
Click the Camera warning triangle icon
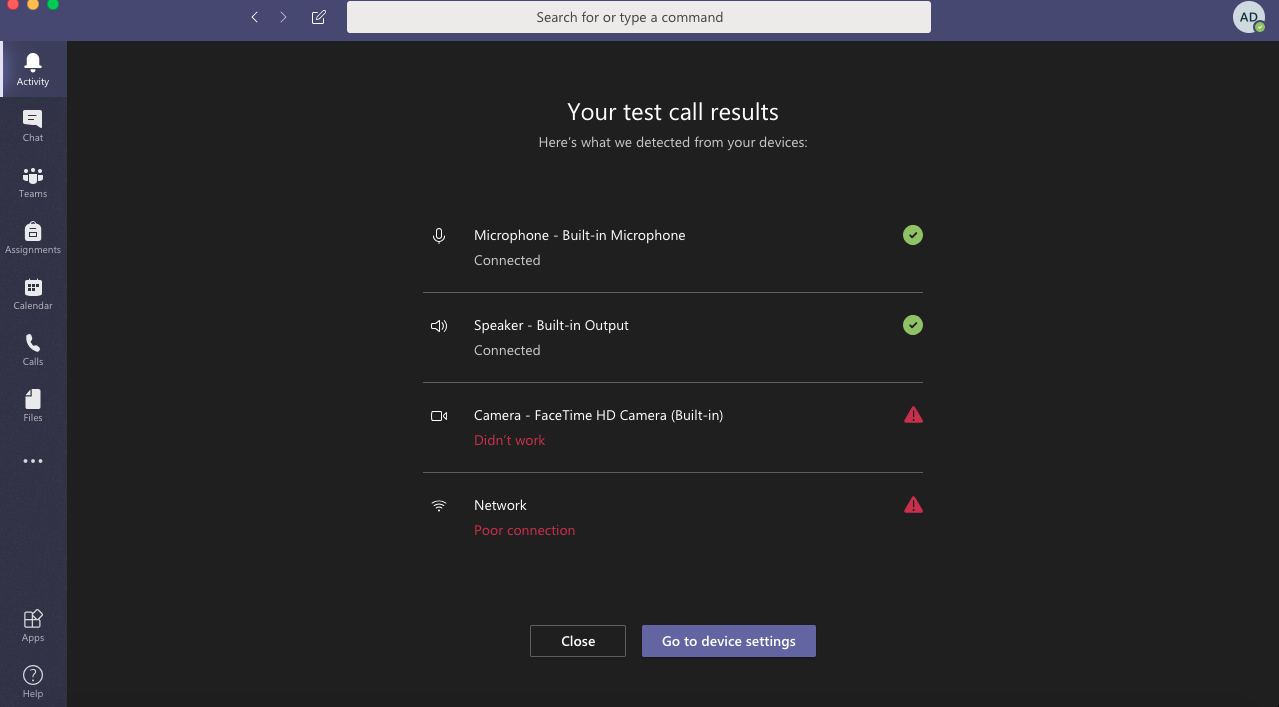click(913, 415)
